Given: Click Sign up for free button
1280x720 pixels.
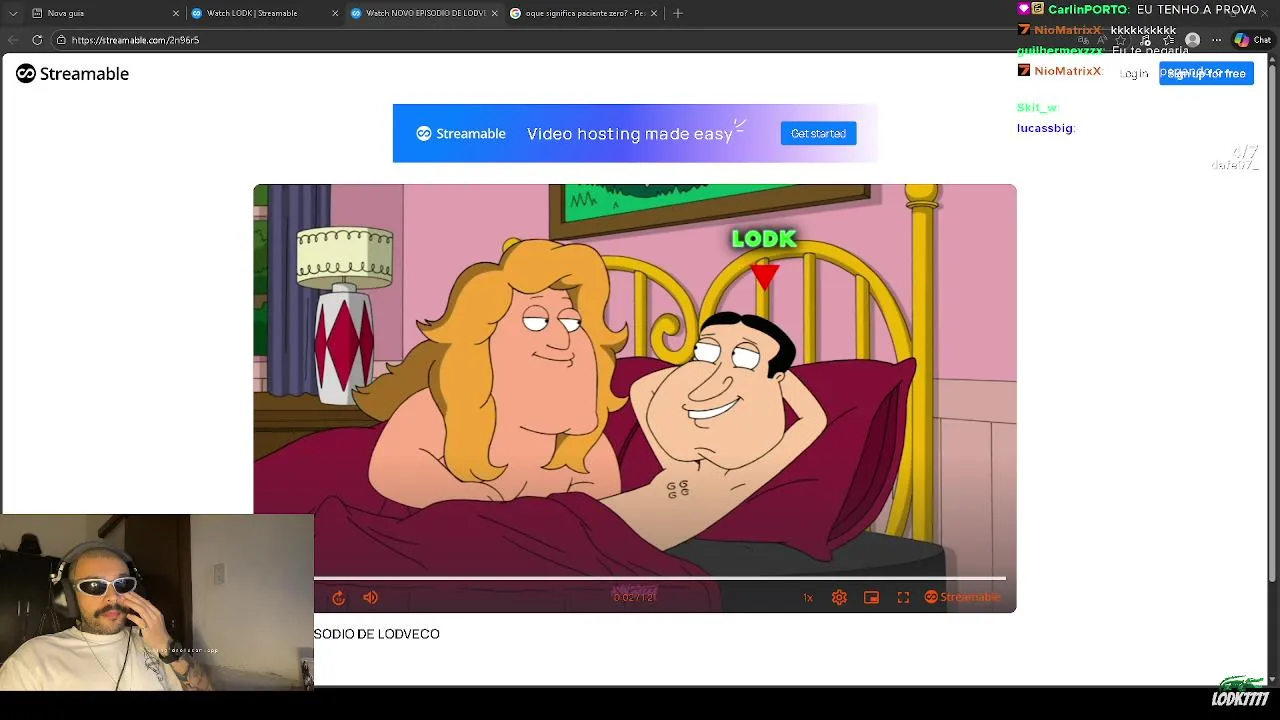Looking at the screenshot, I should [x=1206, y=73].
